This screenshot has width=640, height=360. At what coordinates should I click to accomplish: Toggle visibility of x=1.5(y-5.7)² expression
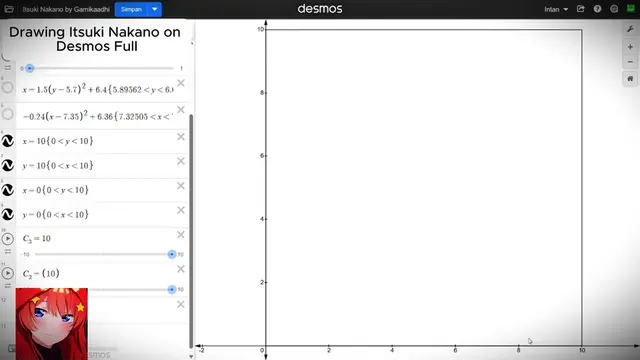pyautogui.click(x=7, y=87)
